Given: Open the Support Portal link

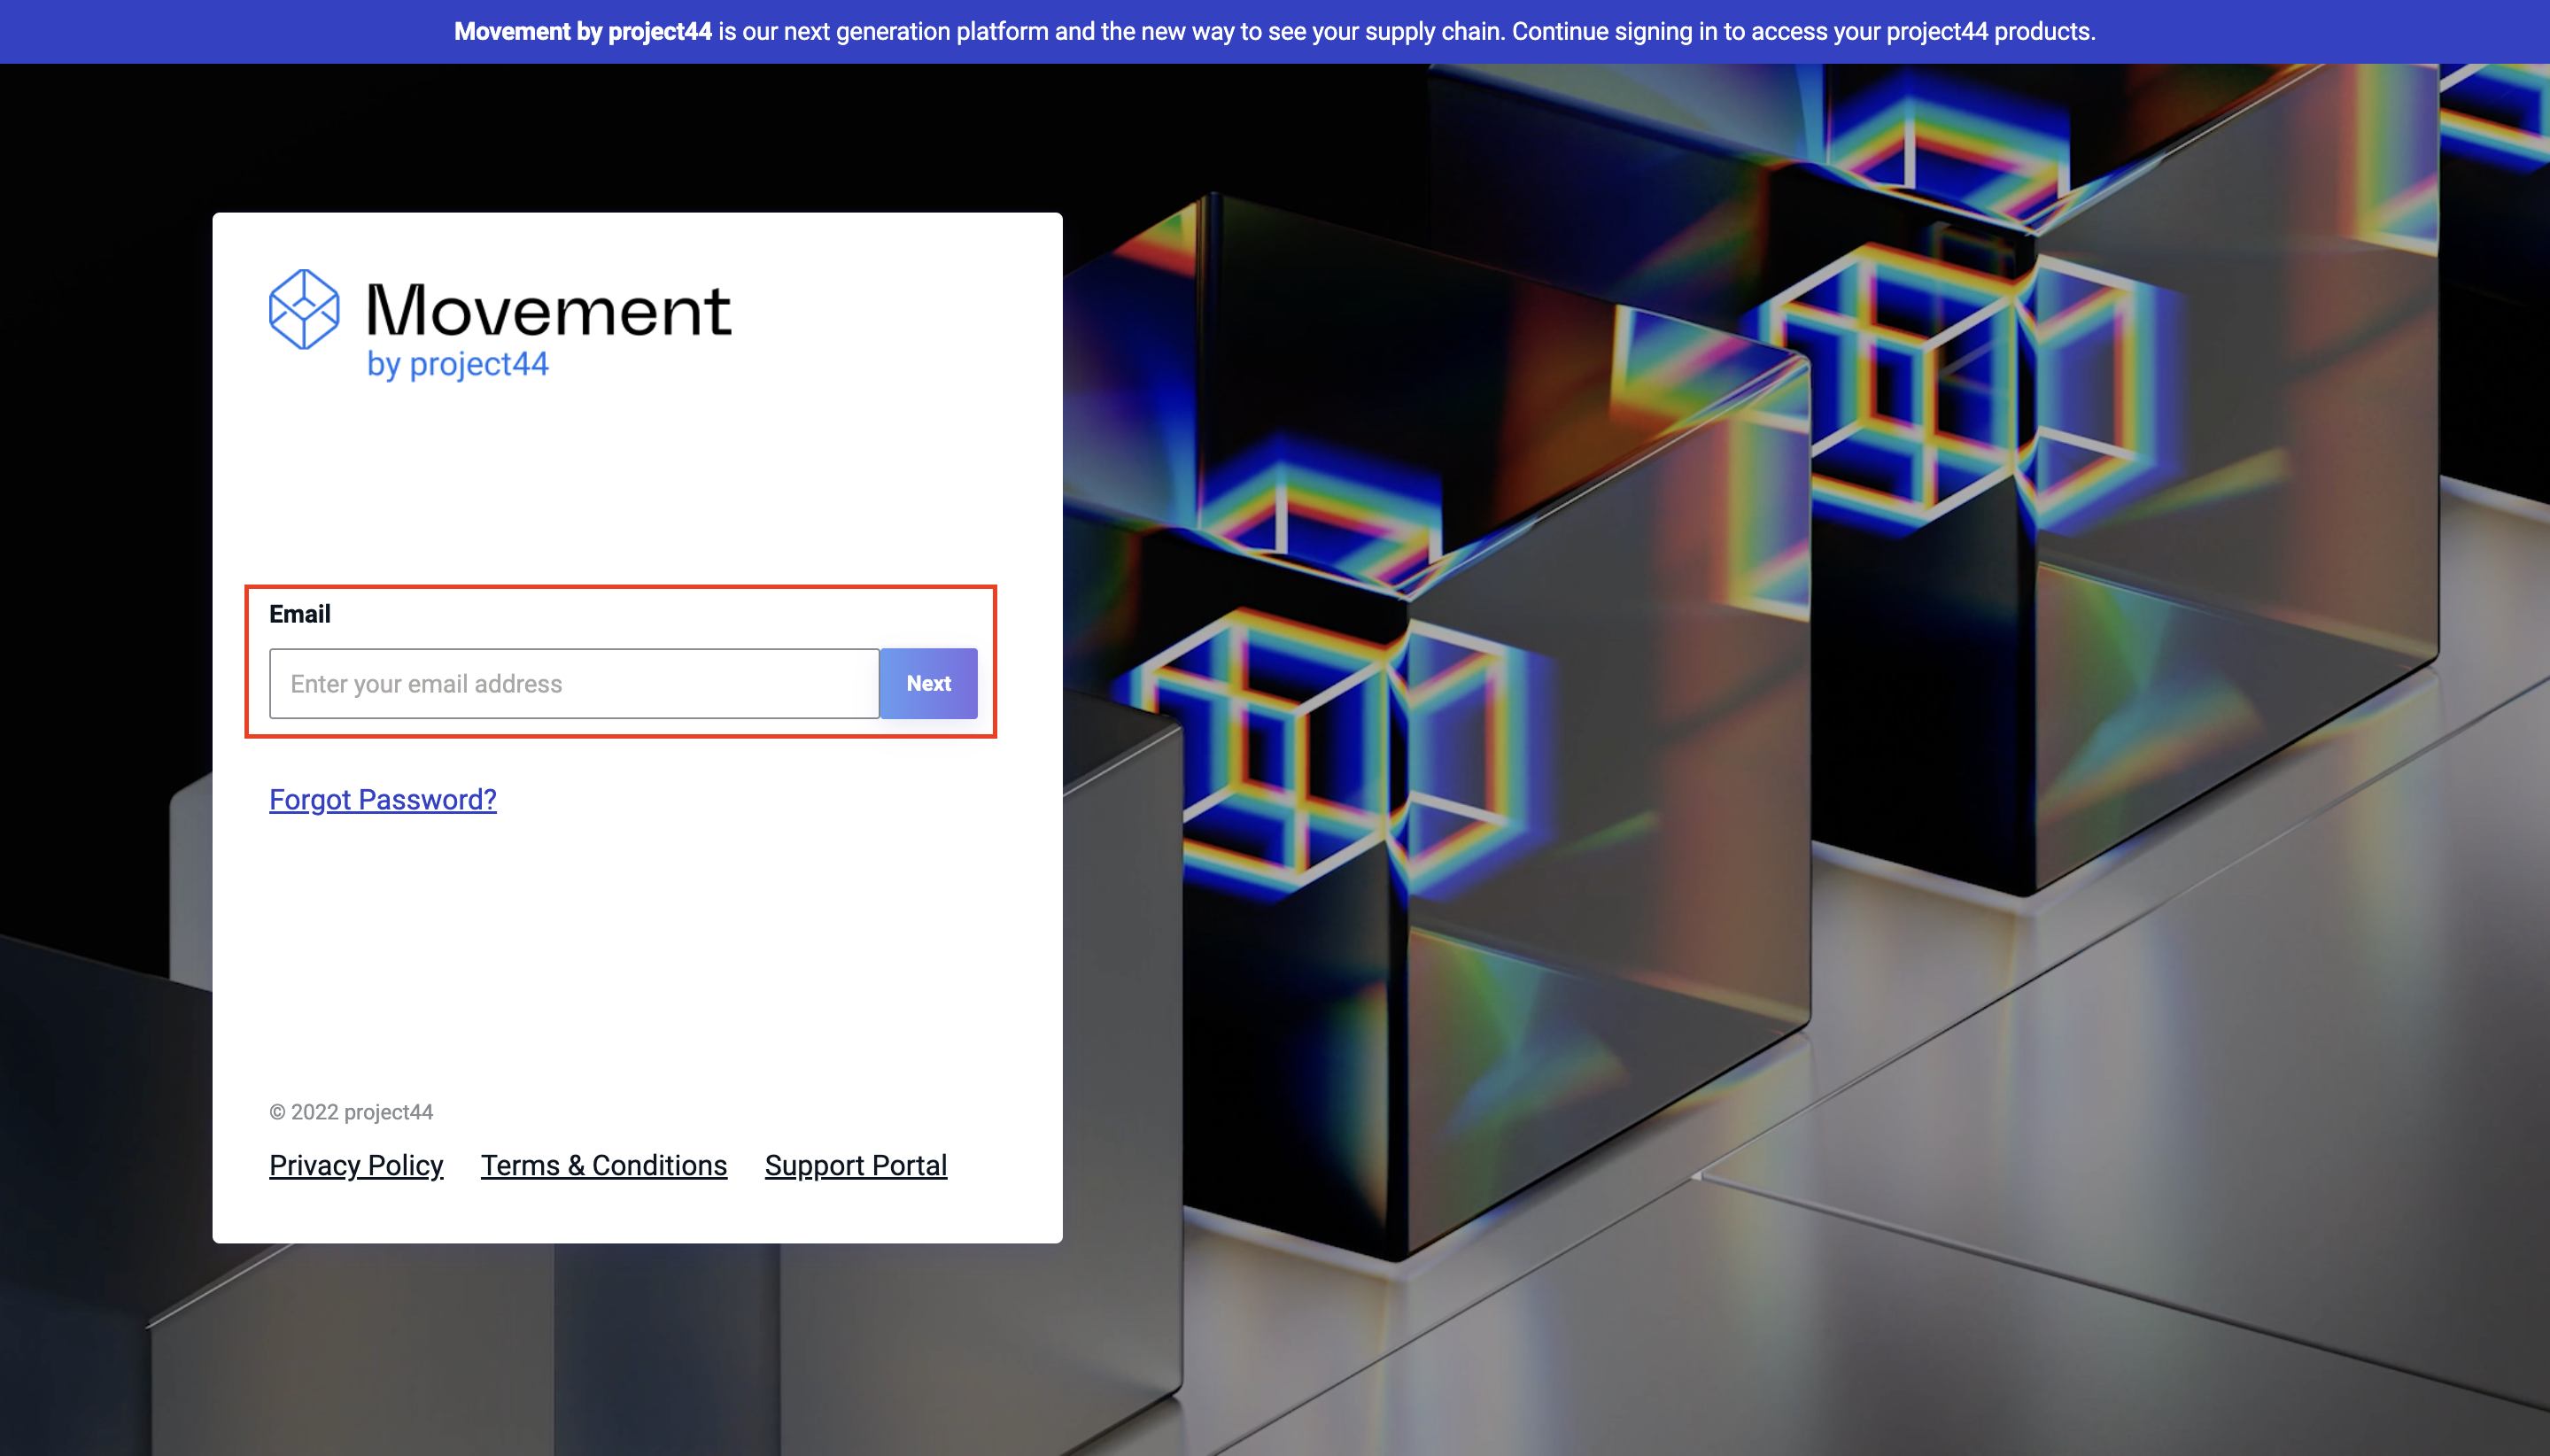Looking at the screenshot, I should click(856, 1166).
